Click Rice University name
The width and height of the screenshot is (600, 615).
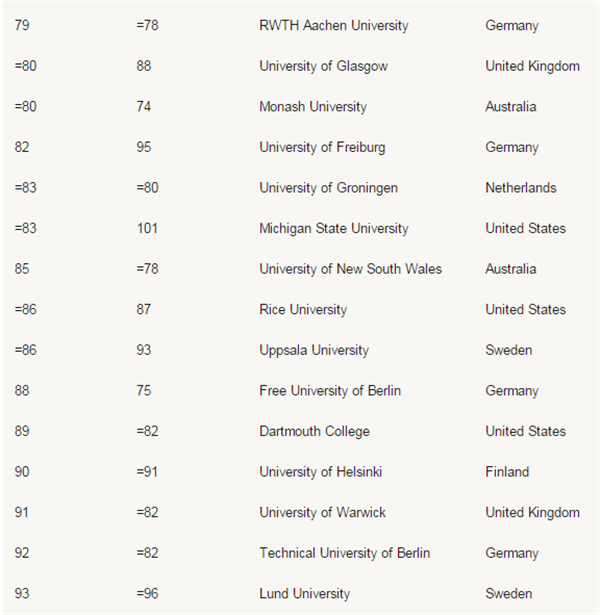(x=303, y=310)
